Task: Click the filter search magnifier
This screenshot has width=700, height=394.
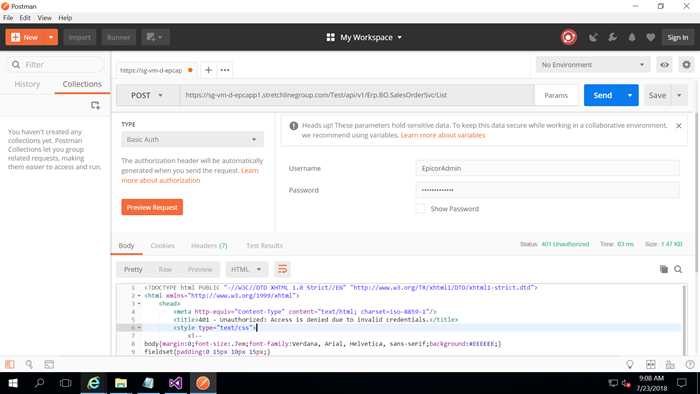Action: 16,65
